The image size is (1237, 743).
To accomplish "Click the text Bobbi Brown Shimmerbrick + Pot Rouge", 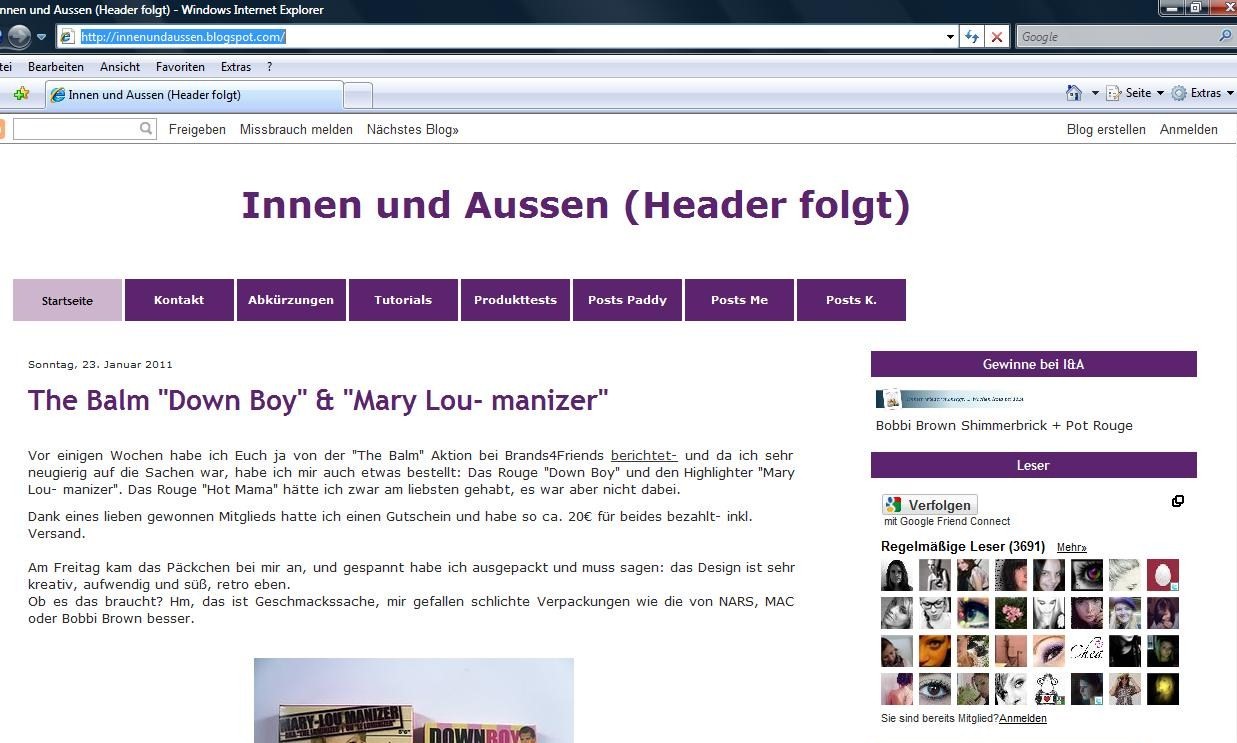I will [x=1004, y=425].
